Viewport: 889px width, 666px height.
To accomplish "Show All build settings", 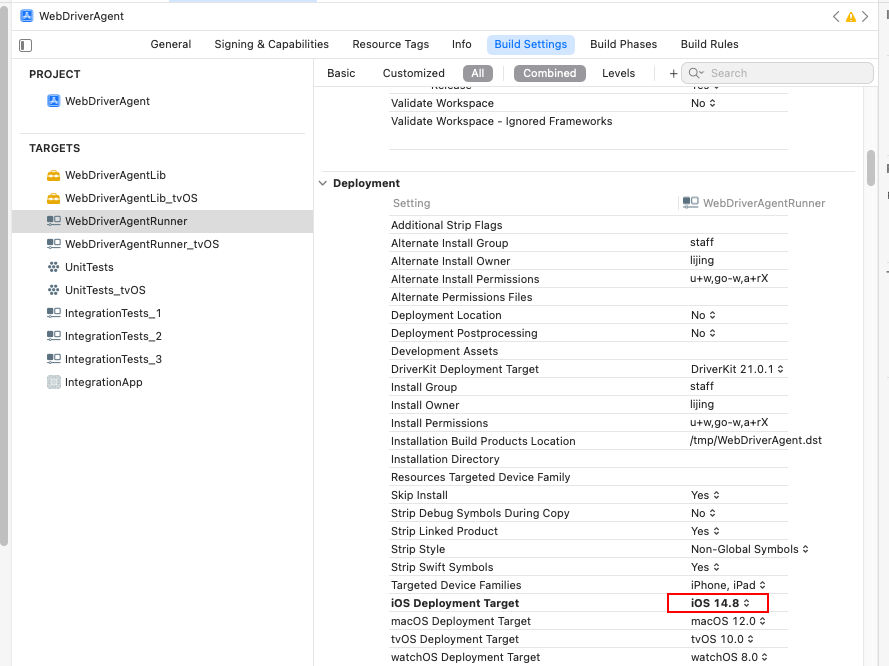I will click(x=478, y=73).
